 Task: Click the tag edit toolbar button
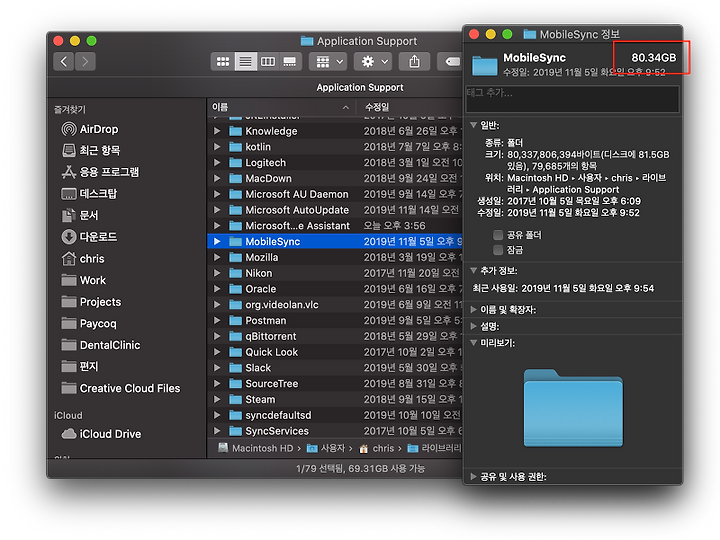(450, 62)
